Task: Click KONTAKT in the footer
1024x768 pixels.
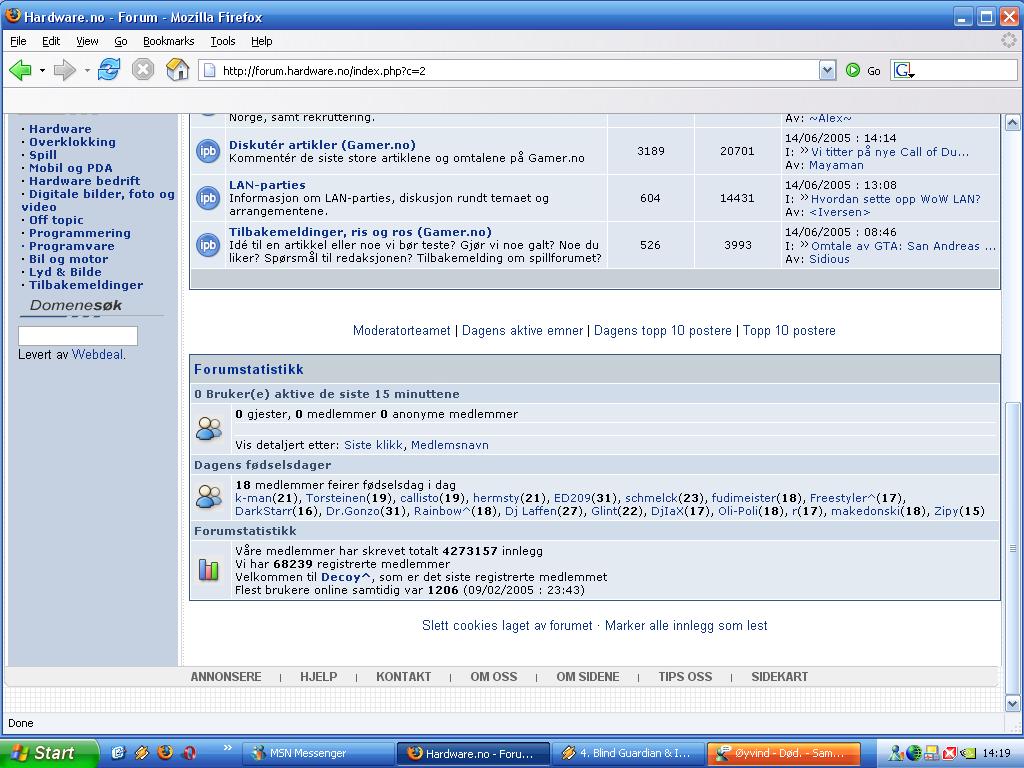Action: point(404,677)
